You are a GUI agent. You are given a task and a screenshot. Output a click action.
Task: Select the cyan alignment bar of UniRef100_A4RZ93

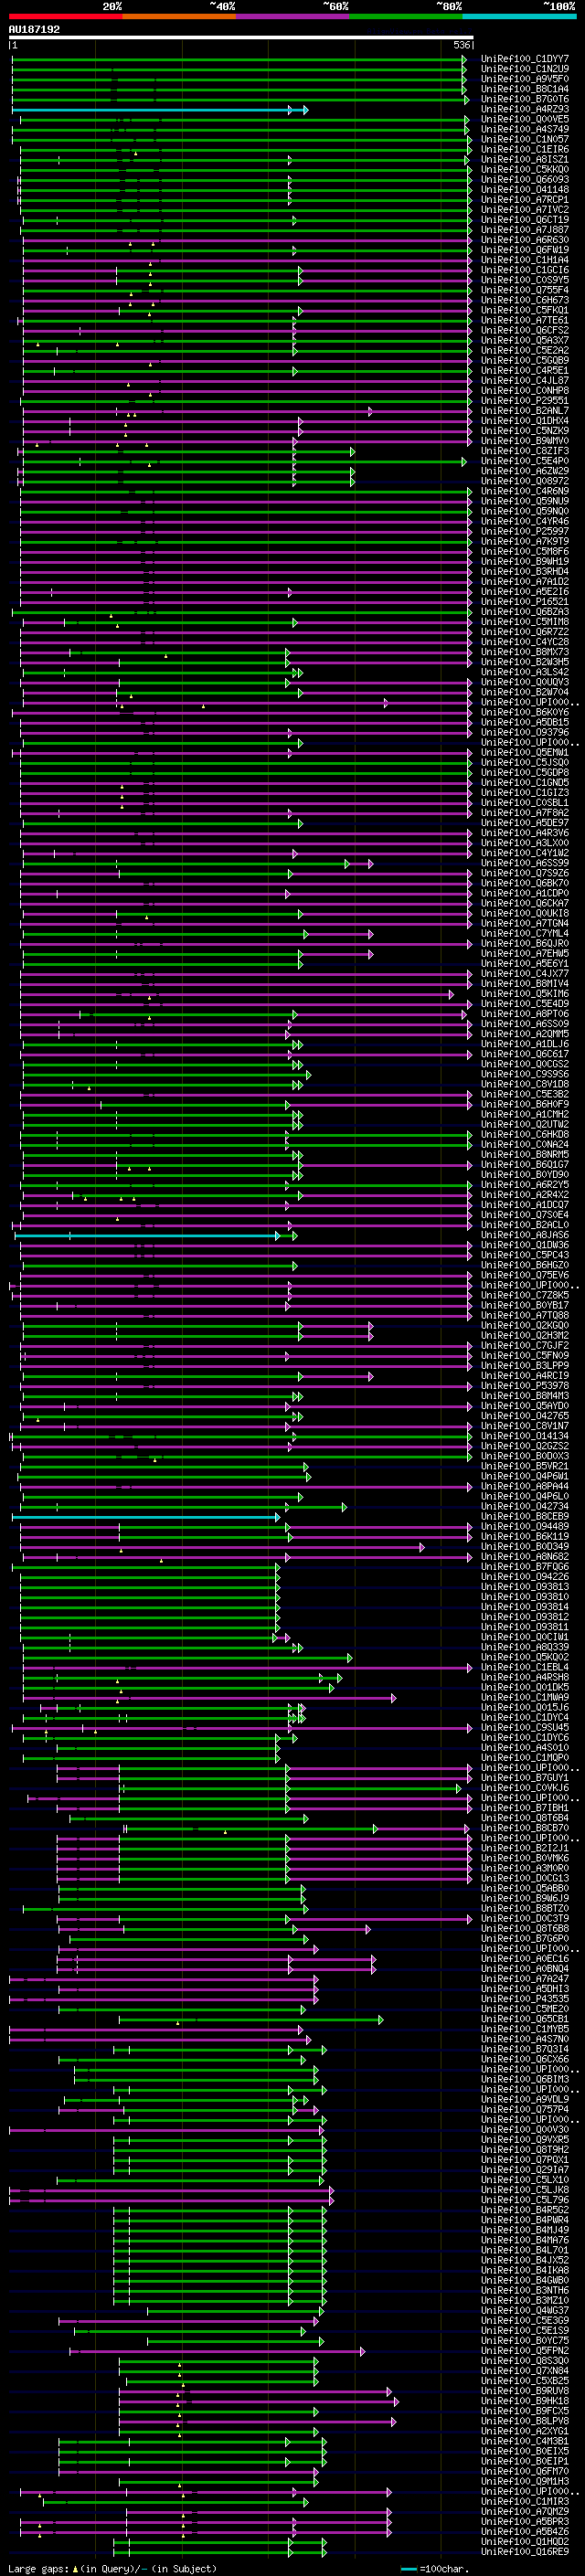pyautogui.click(x=158, y=110)
